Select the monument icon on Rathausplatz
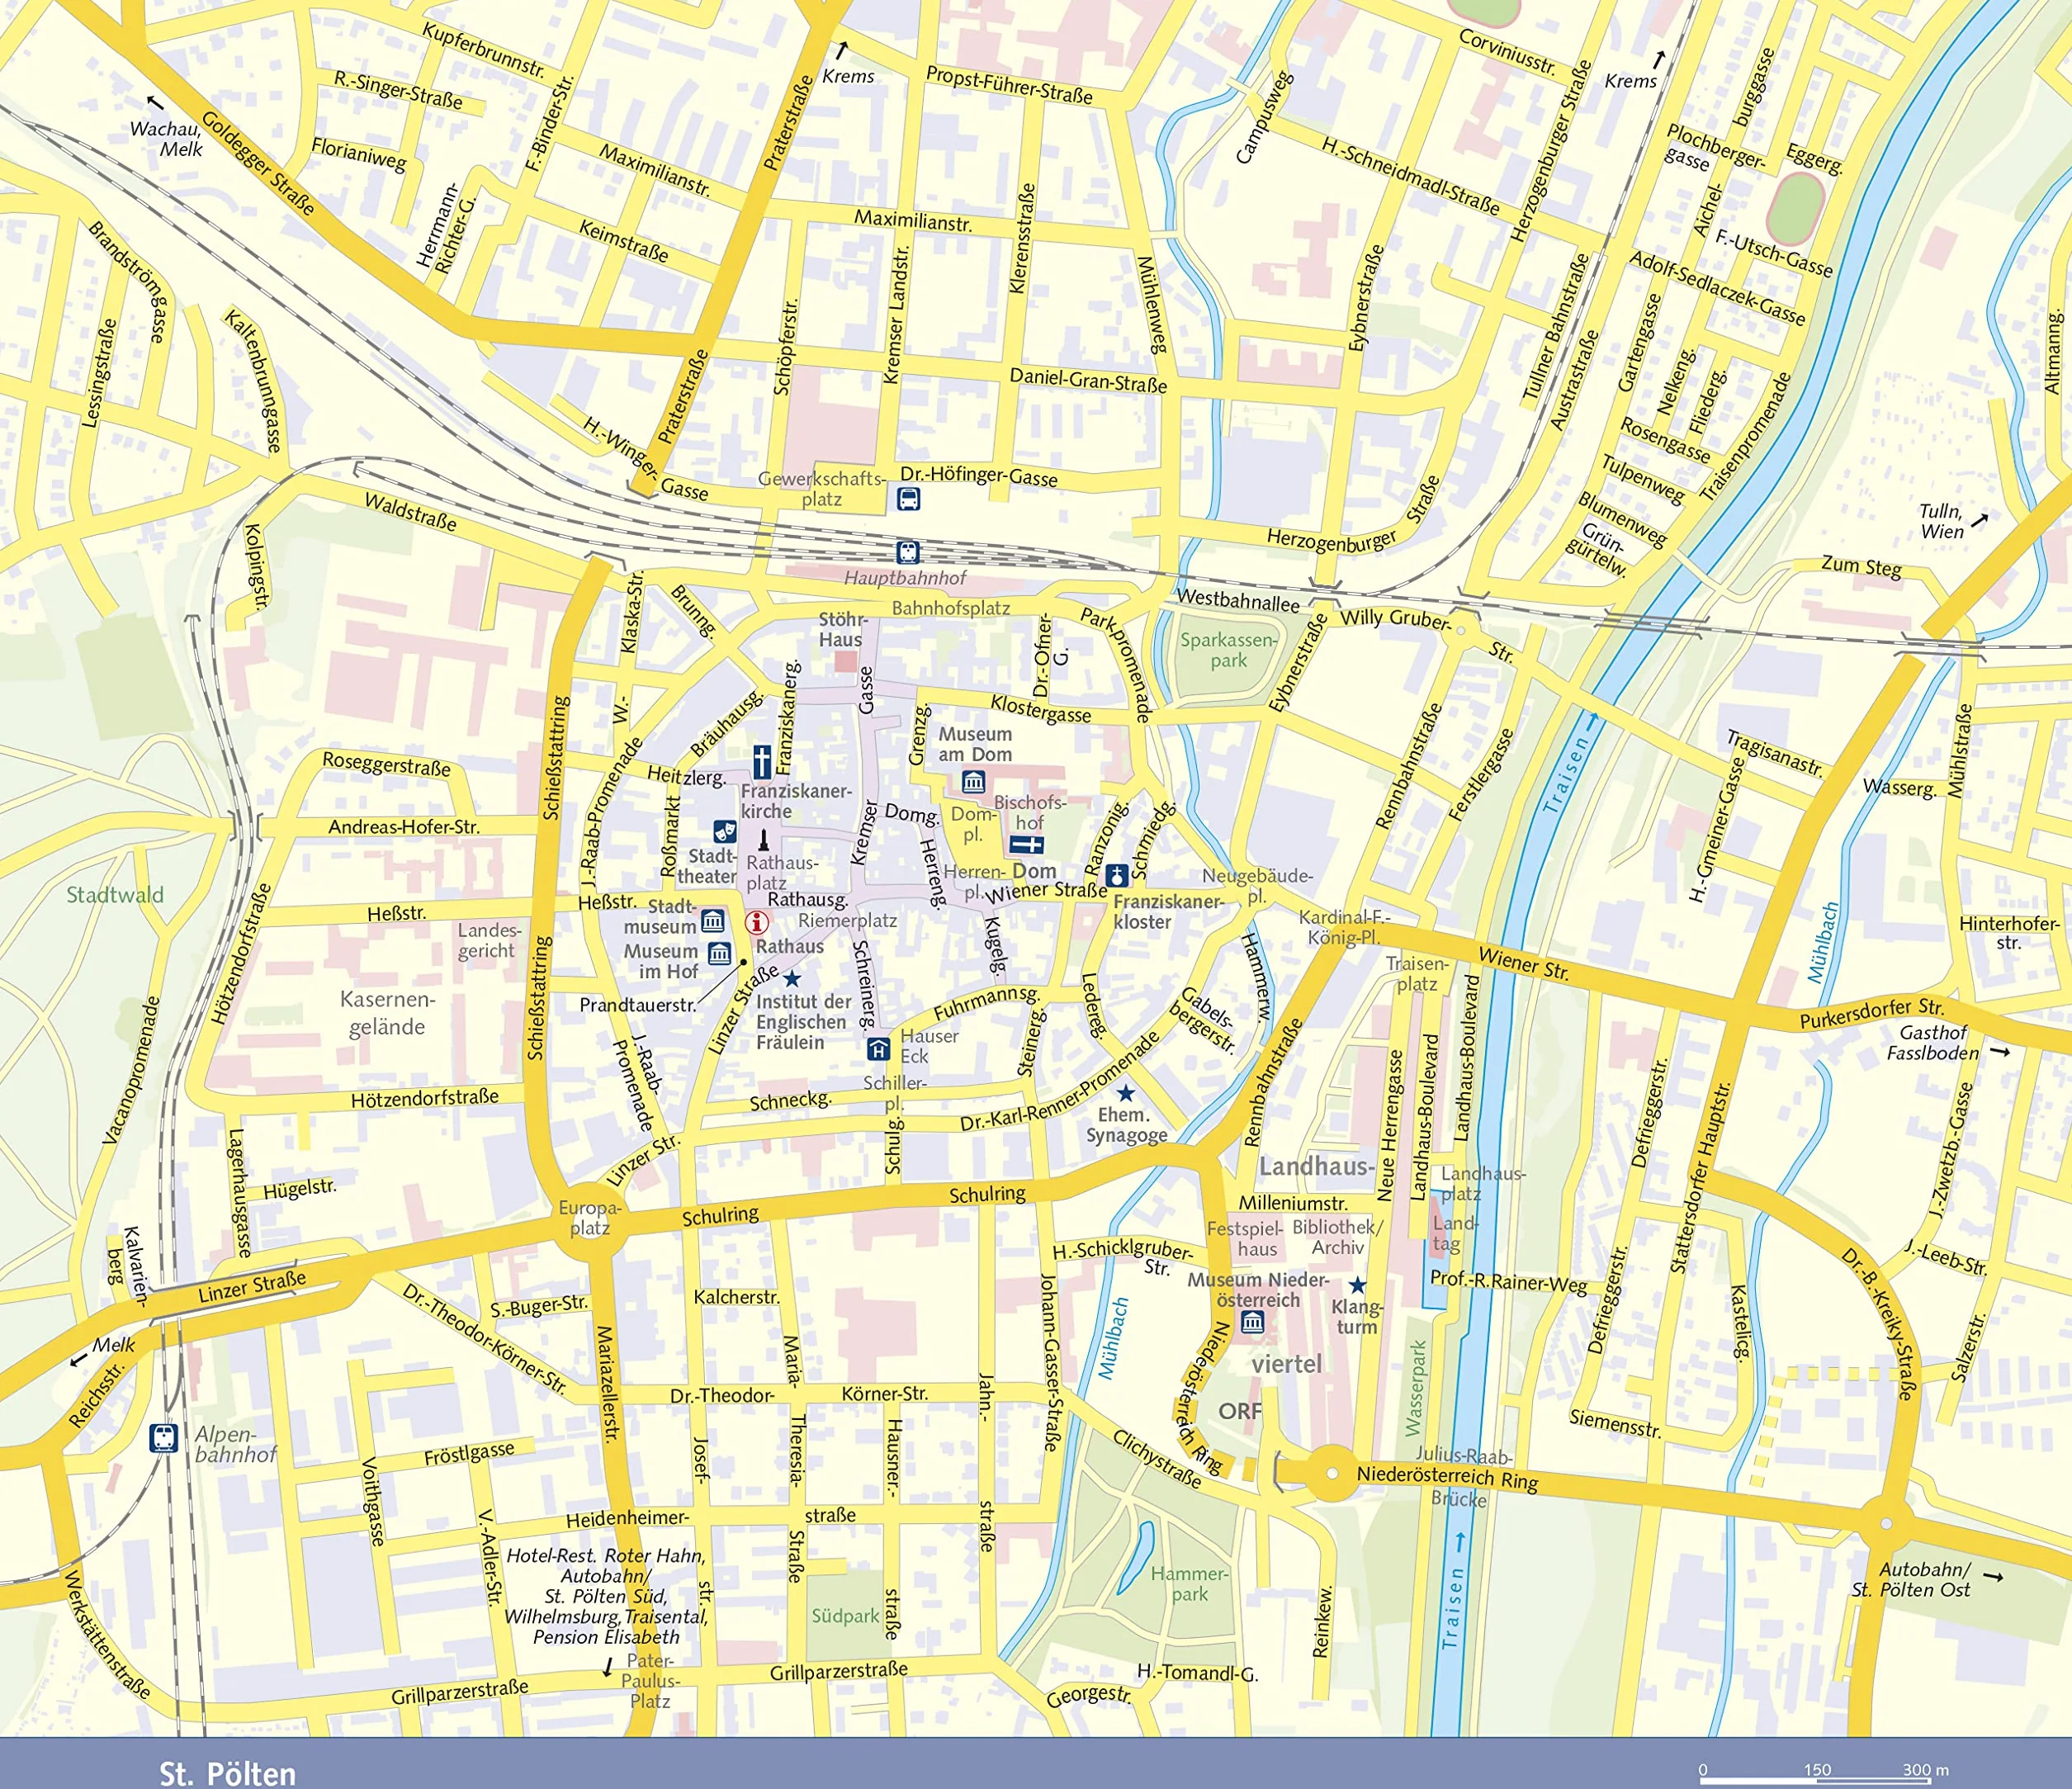2072x1789 pixels. [x=763, y=839]
